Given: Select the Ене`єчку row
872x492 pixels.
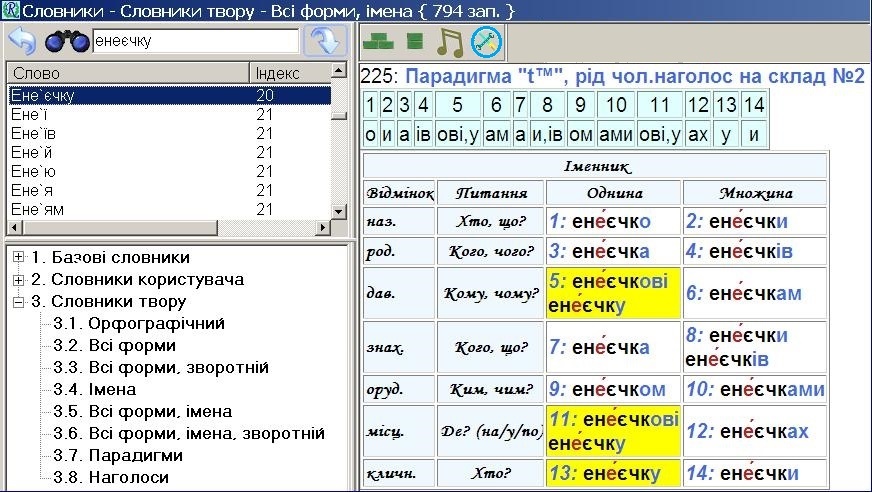Looking at the screenshot, I should click(x=170, y=95).
